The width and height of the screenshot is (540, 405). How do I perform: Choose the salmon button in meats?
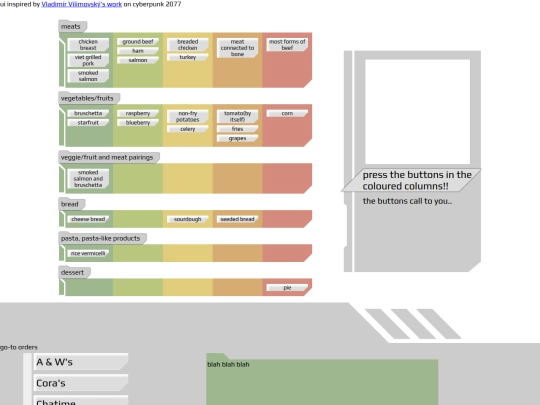[138, 60]
